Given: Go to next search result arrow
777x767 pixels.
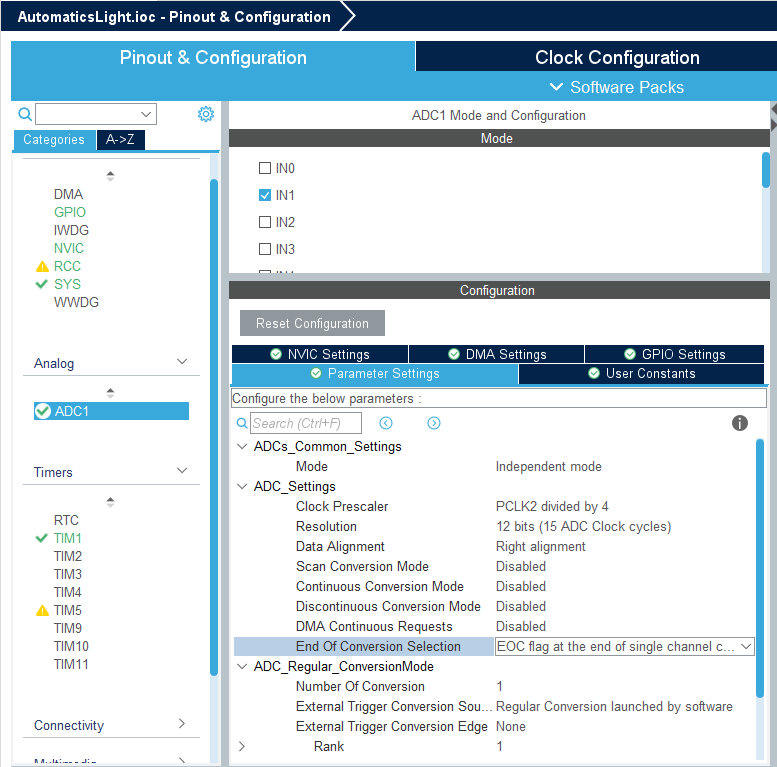Looking at the screenshot, I should click(434, 423).
